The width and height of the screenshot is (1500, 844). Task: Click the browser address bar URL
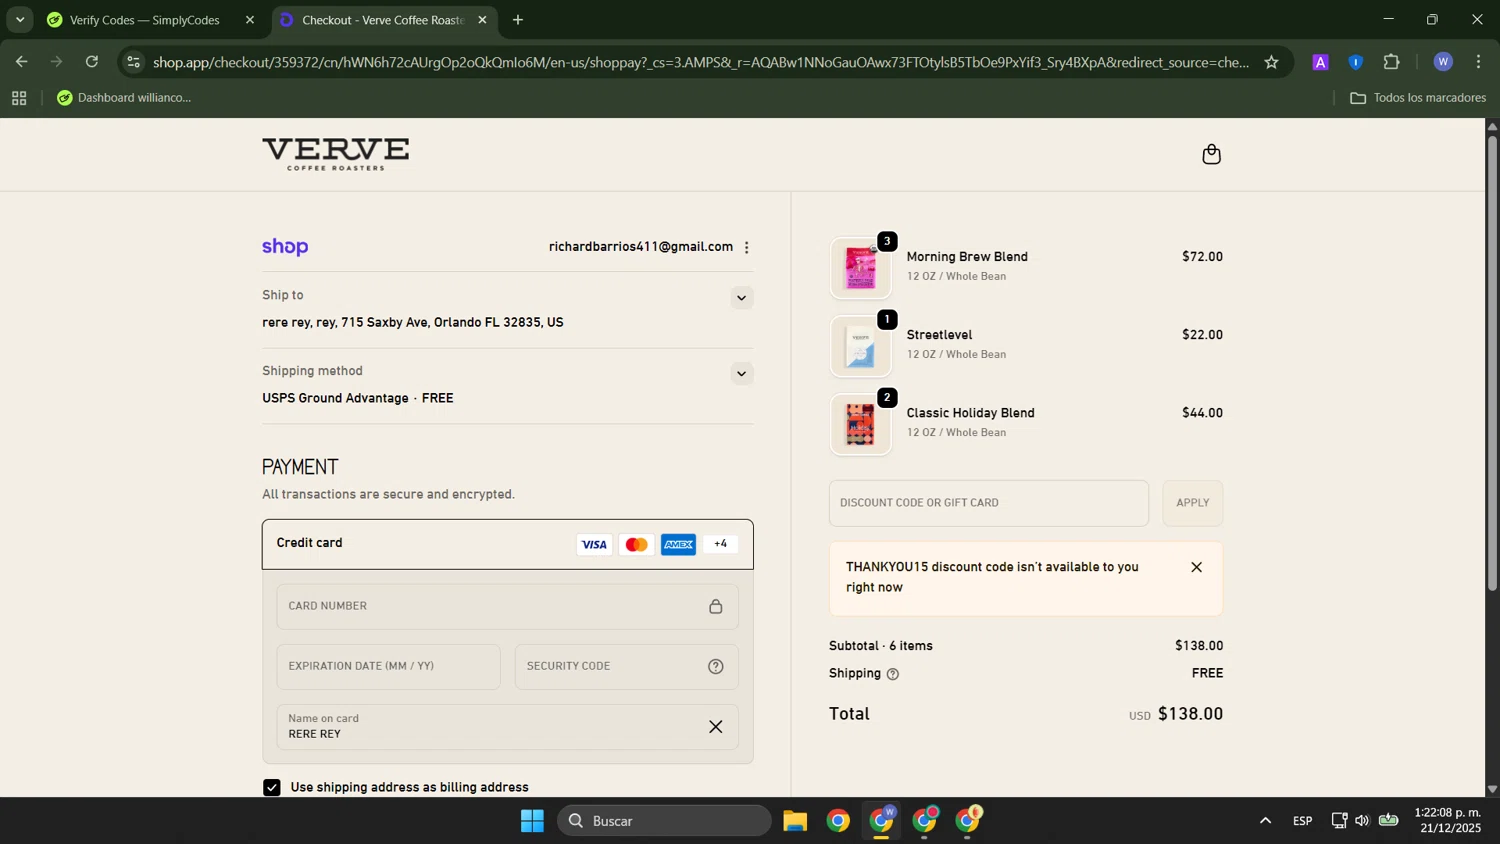(x=700, y=62)
